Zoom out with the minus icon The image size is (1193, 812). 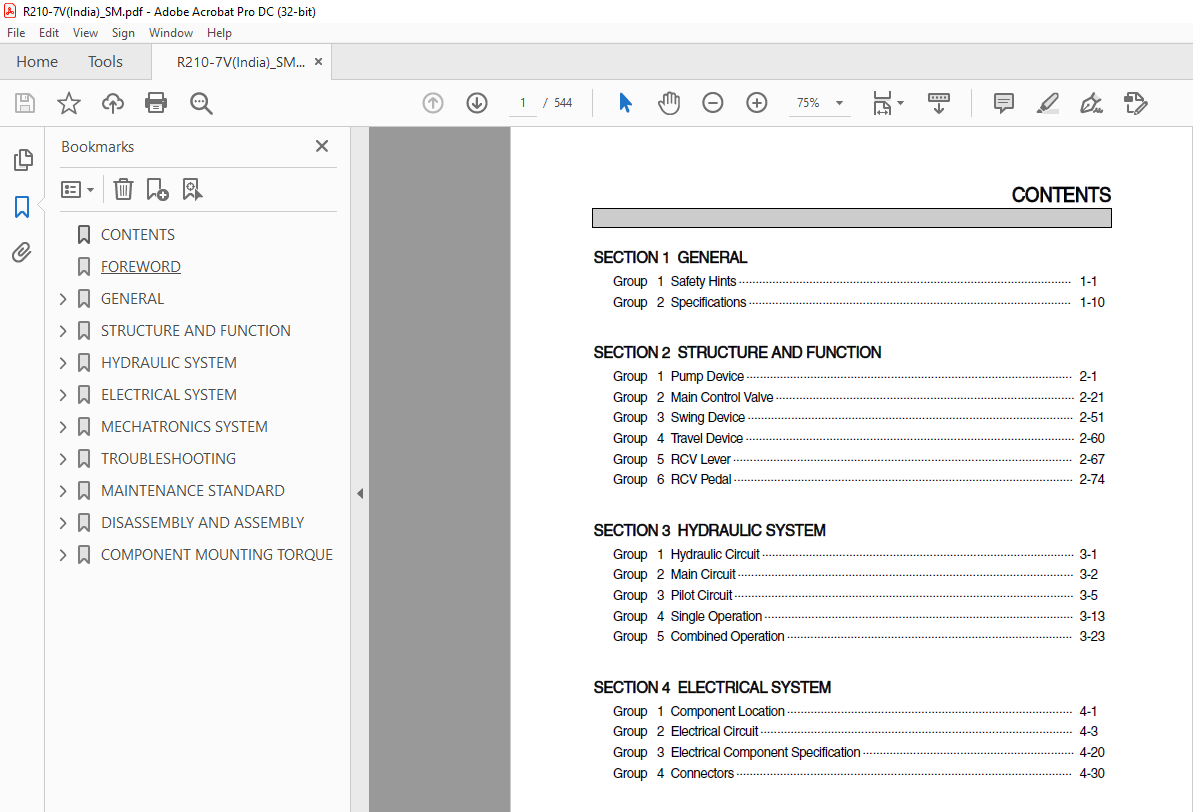[x=713, y=103]
